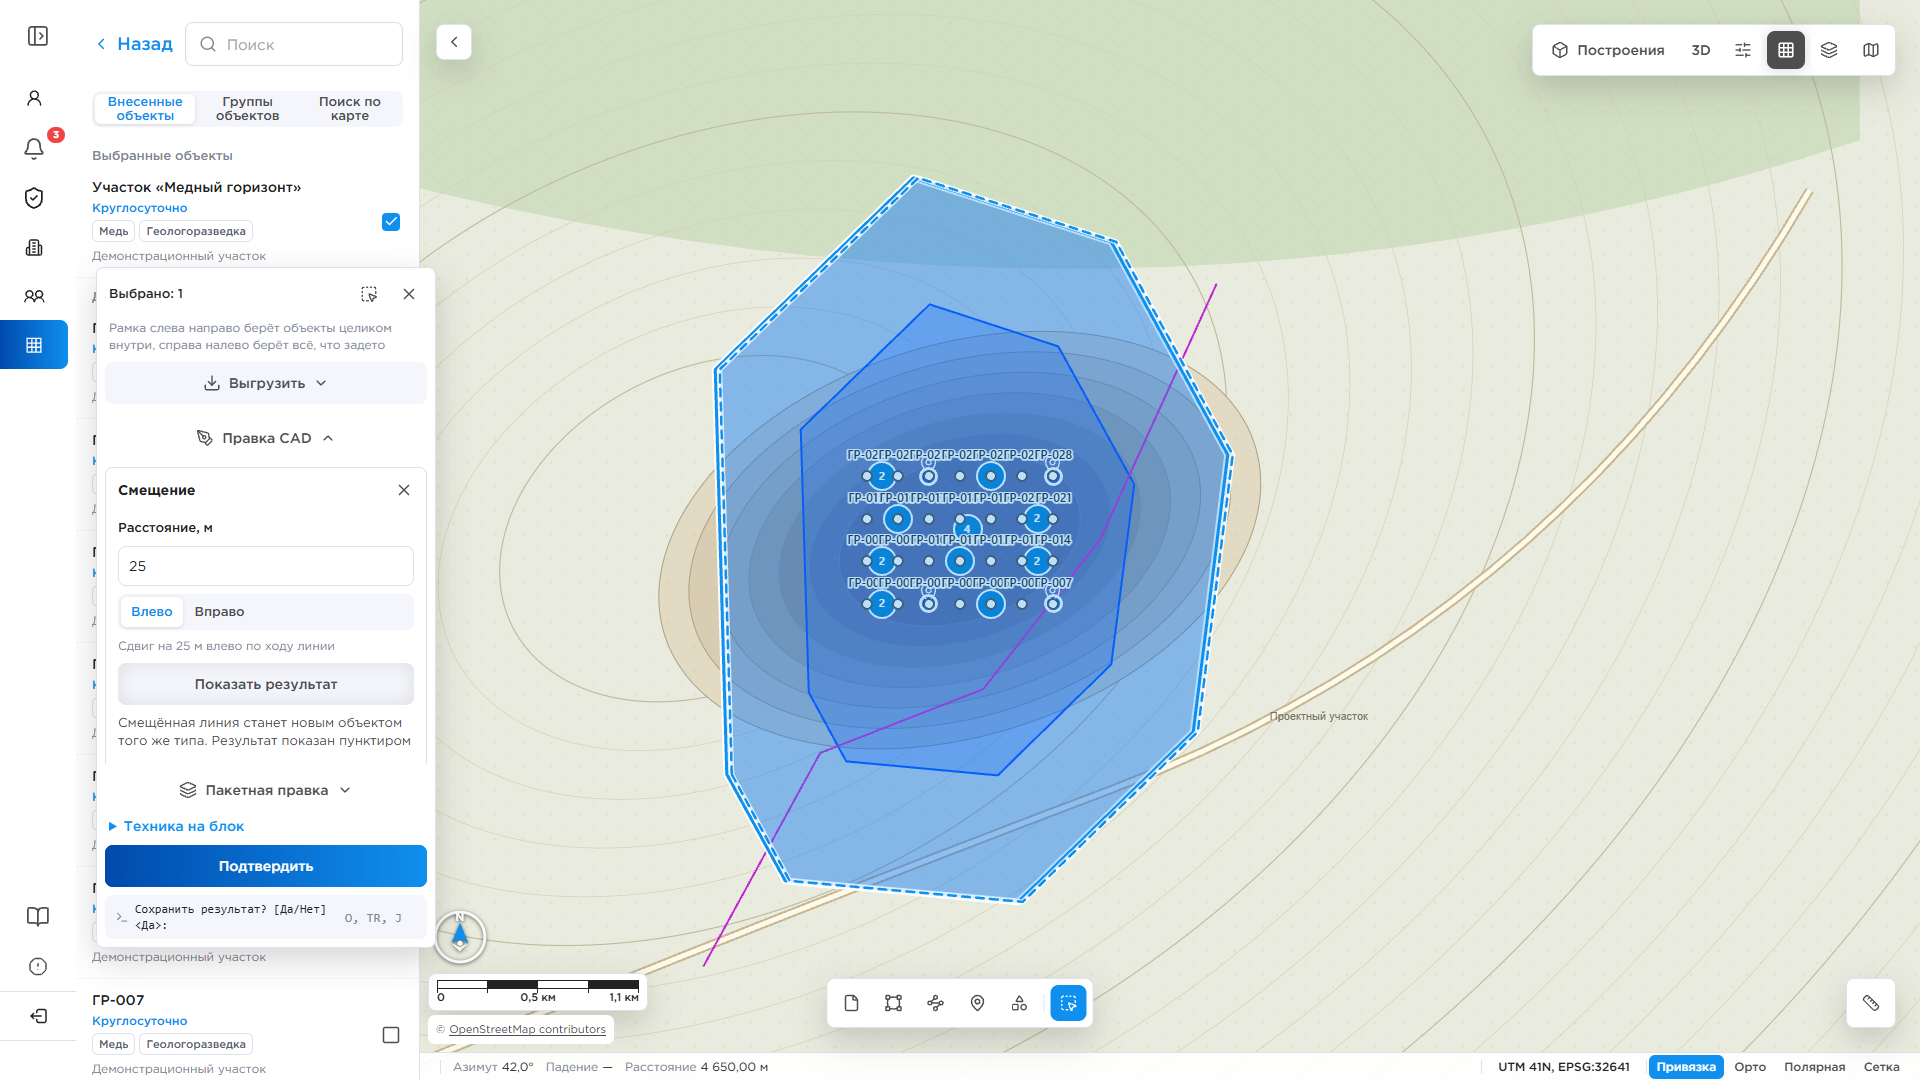Switch to Группы объектов tab
The width and height of the screenshot is (1920, 1080).
(x=247, y=109)
